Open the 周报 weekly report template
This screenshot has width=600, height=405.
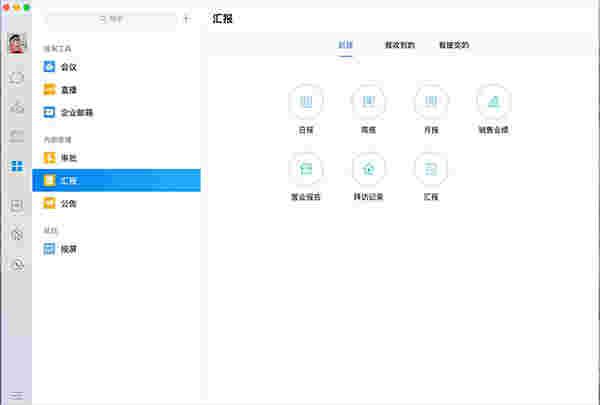click(x=368, y=102)
